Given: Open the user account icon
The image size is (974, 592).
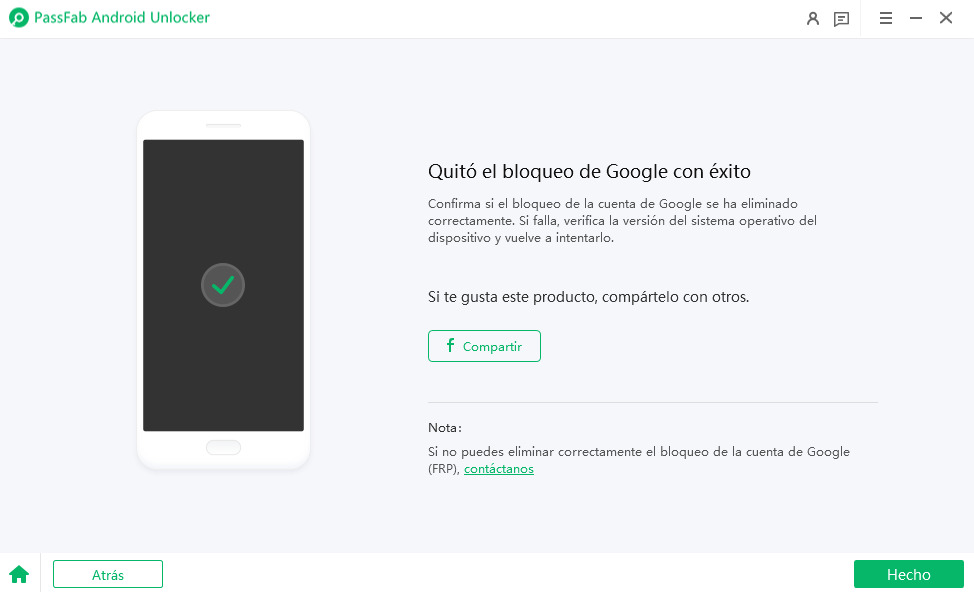Looking at the screenshot, I should 813,18.
